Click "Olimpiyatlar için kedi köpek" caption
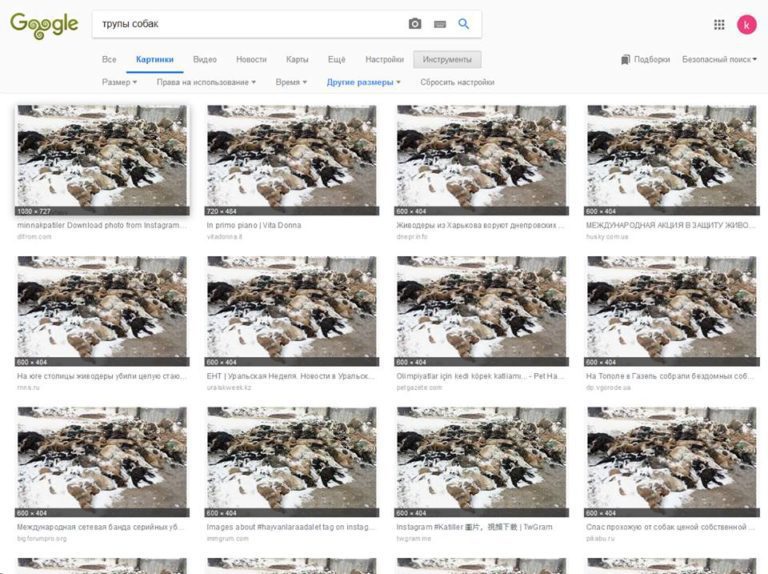Image resolution: width=768 pixels, height=574 pixels. pos(480,376)
